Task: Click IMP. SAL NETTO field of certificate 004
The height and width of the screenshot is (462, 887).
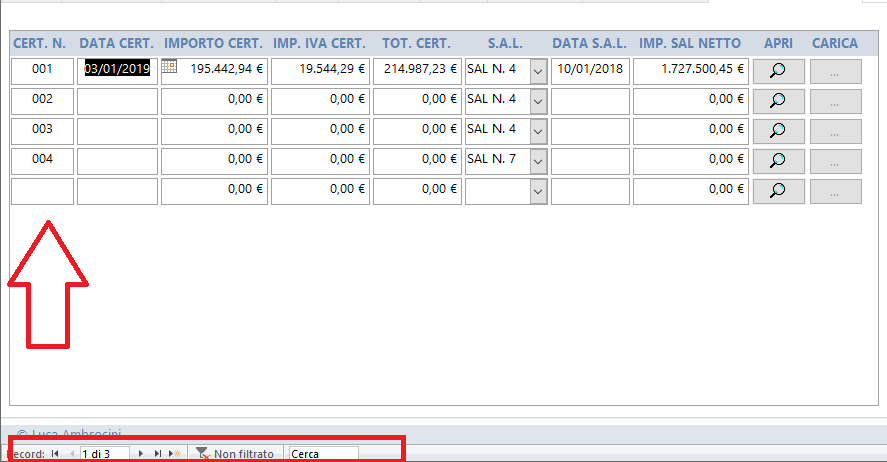Action: tap(691, 161)
